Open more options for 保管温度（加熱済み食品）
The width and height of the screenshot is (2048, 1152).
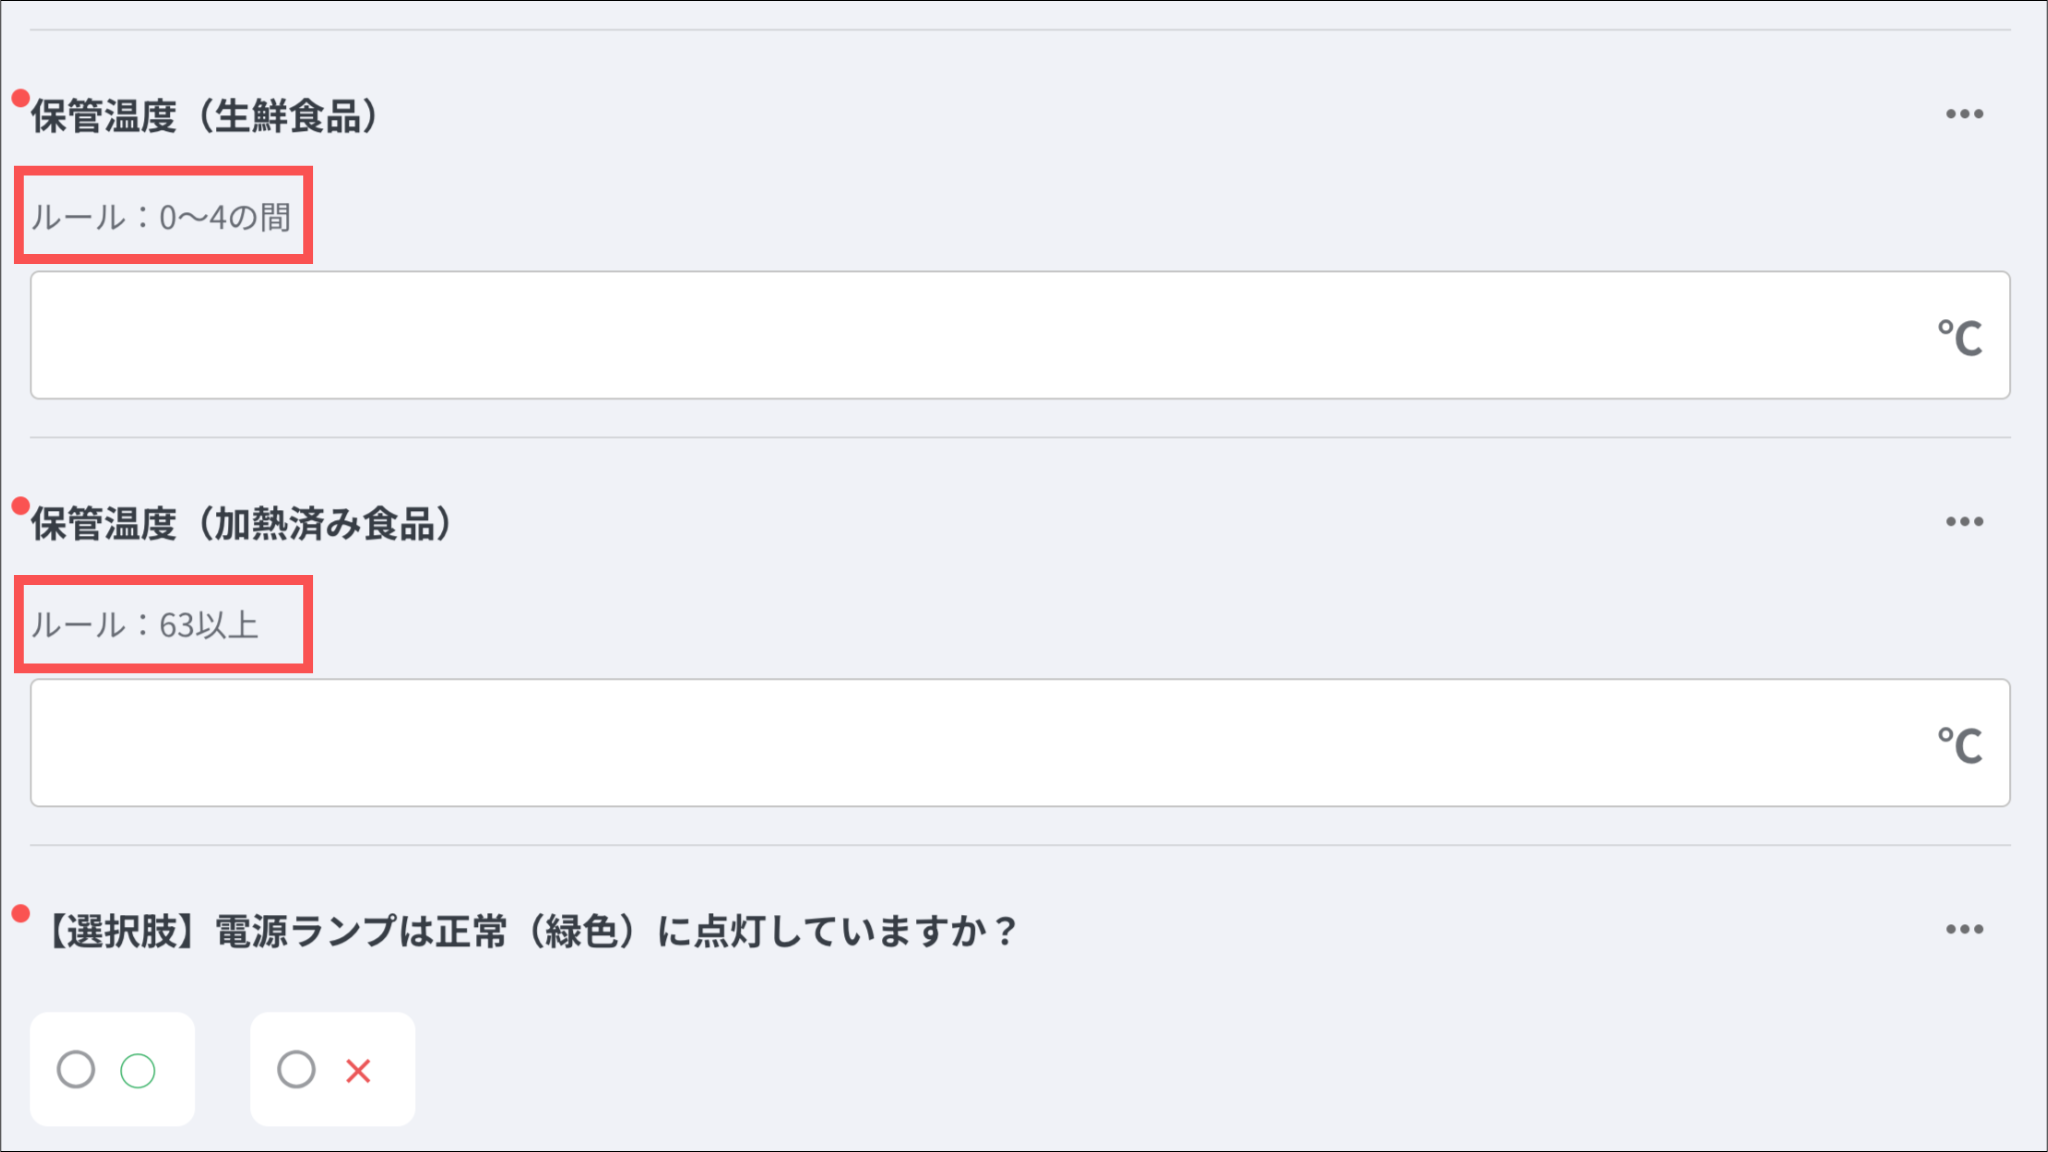(1964, 522)
